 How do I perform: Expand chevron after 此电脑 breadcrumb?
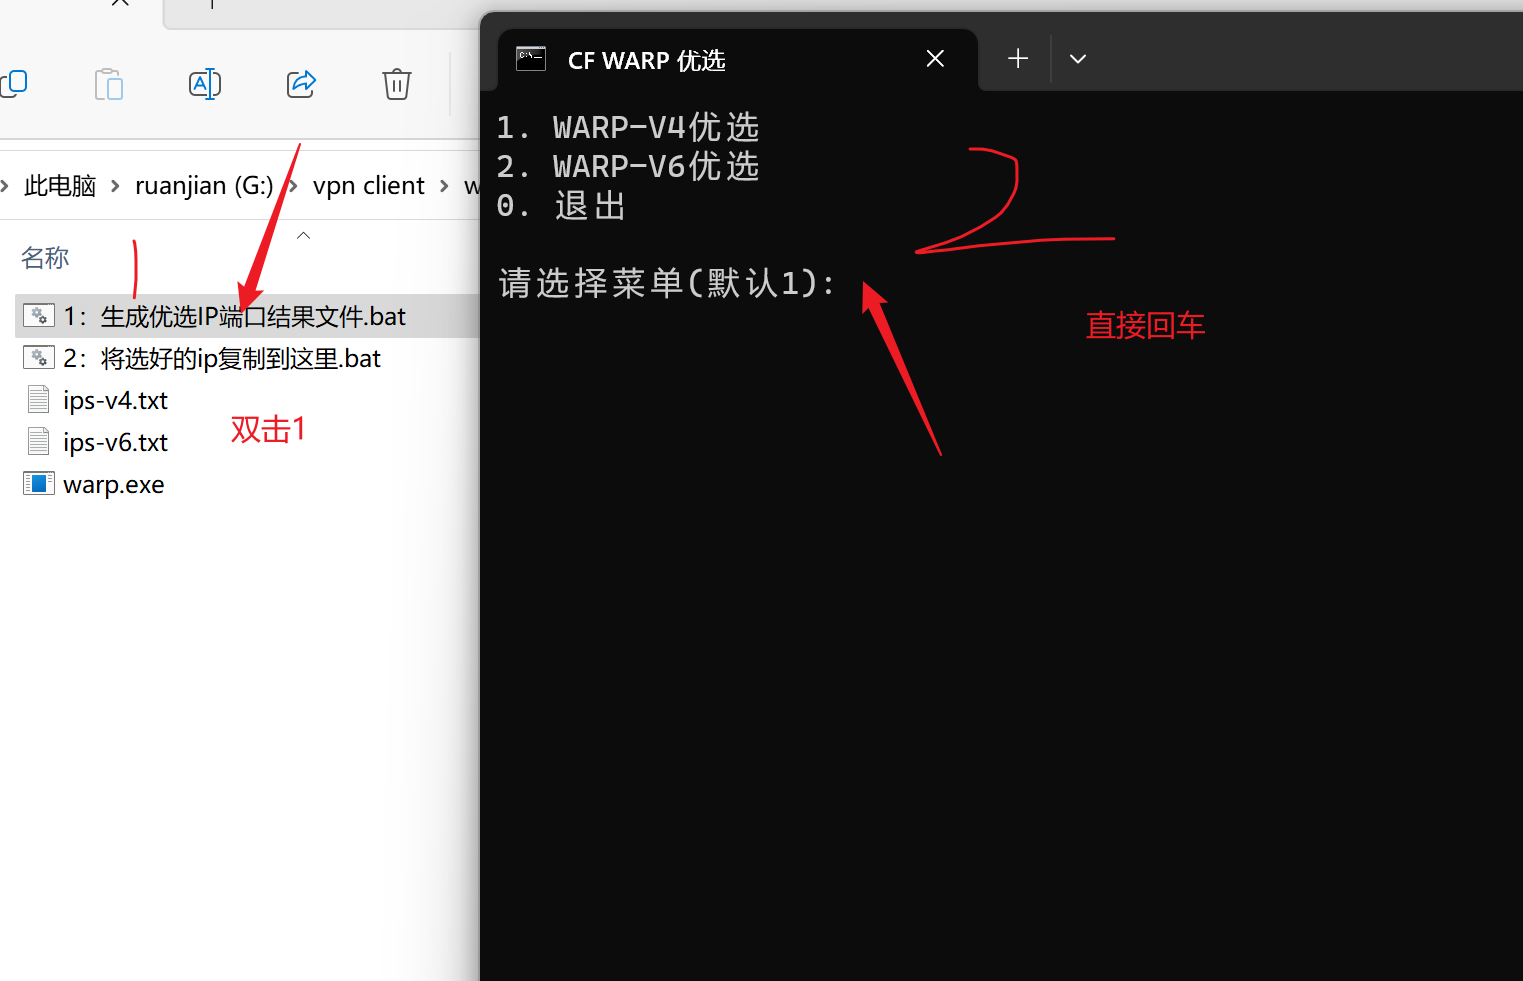115,186
